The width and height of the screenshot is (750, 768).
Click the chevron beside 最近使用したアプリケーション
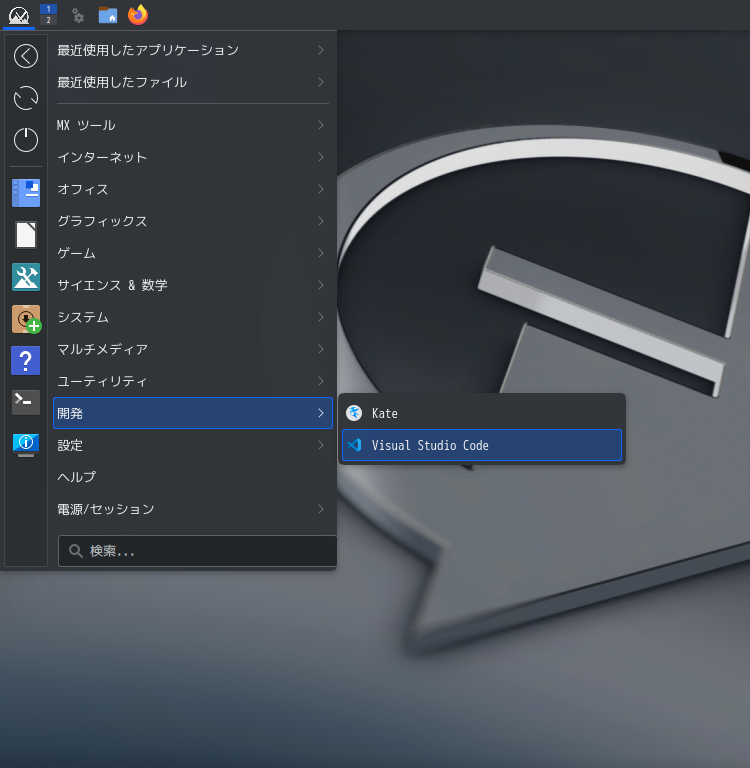pos(321,50)
